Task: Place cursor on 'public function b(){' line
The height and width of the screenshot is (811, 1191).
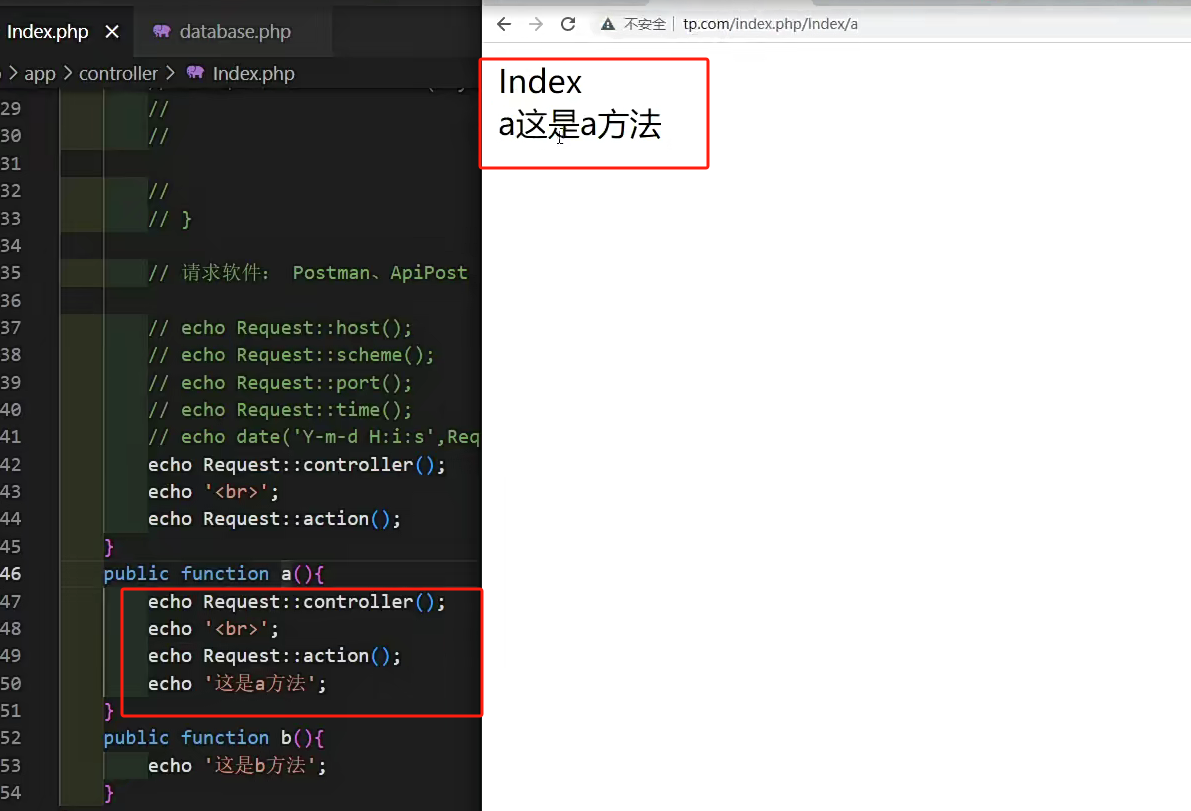Action: coord(214,738)
